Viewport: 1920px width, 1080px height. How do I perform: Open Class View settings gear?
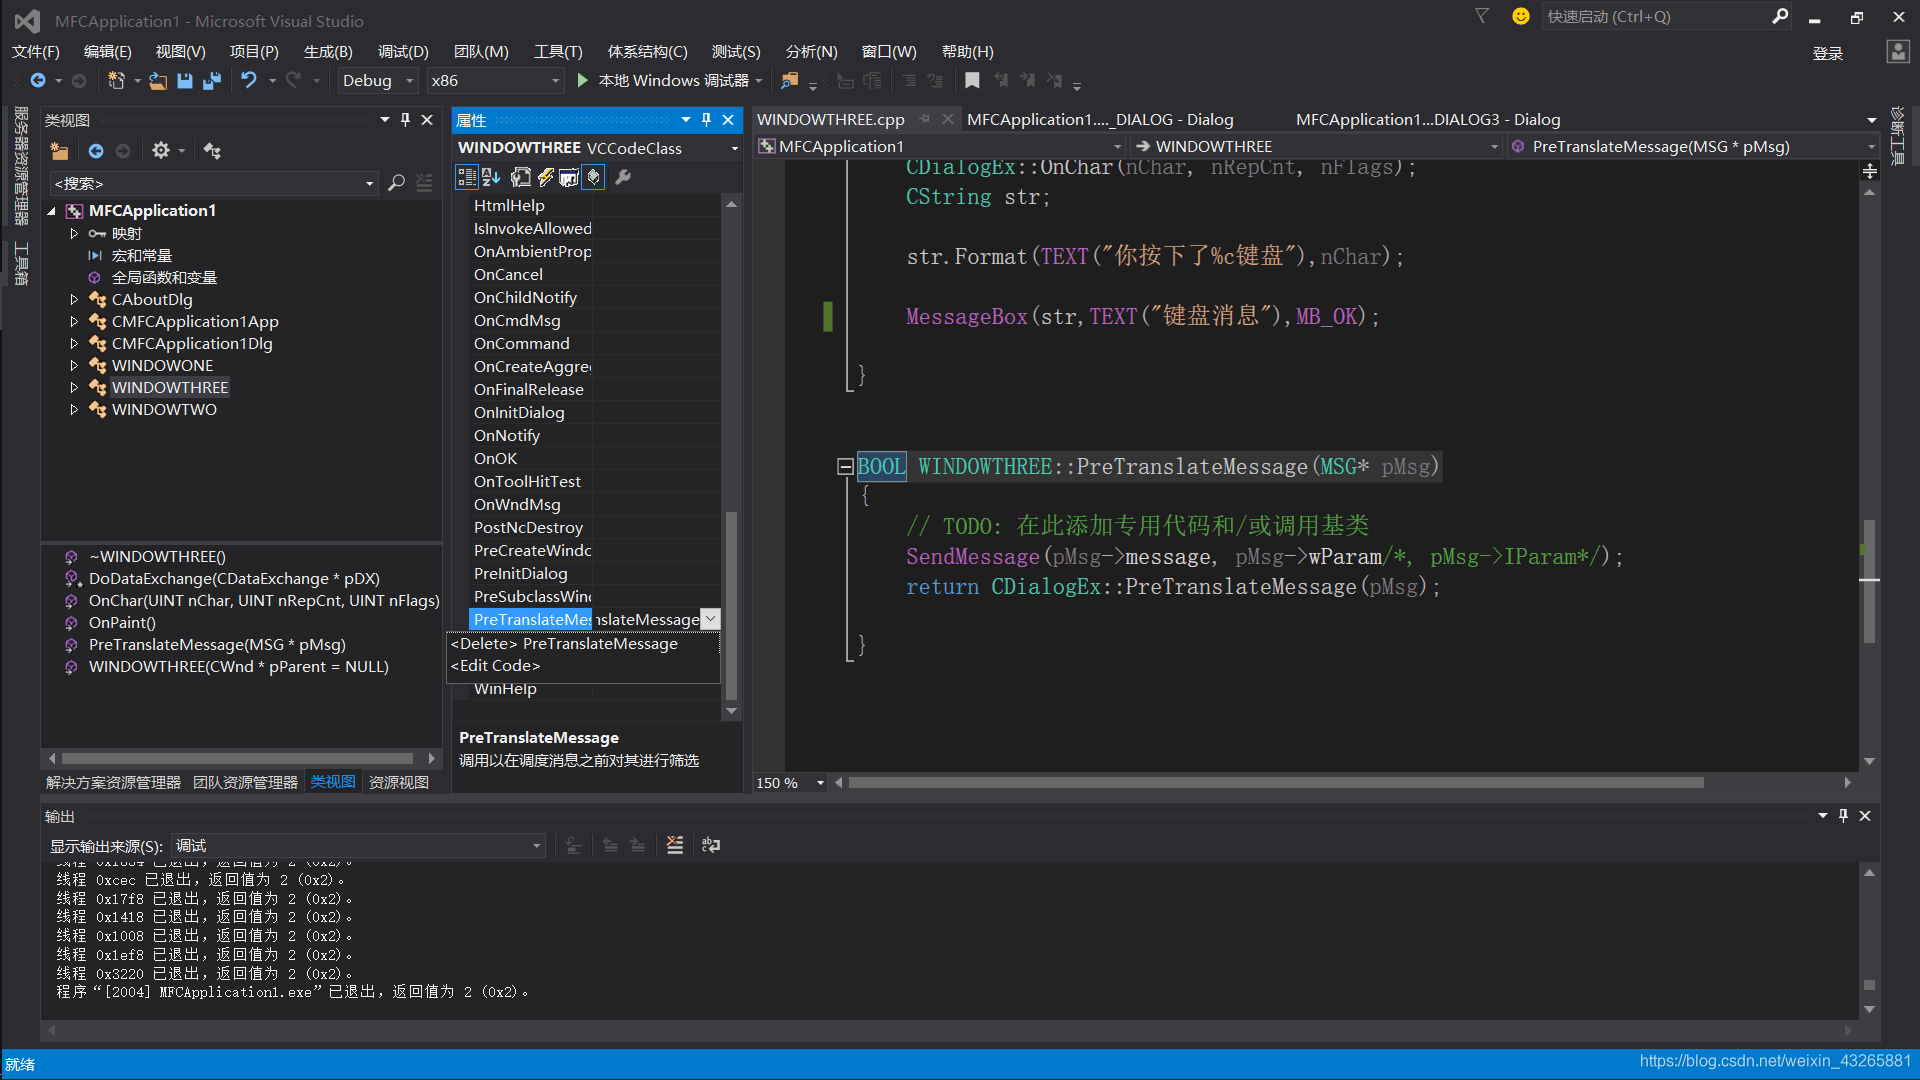point(161,151)
